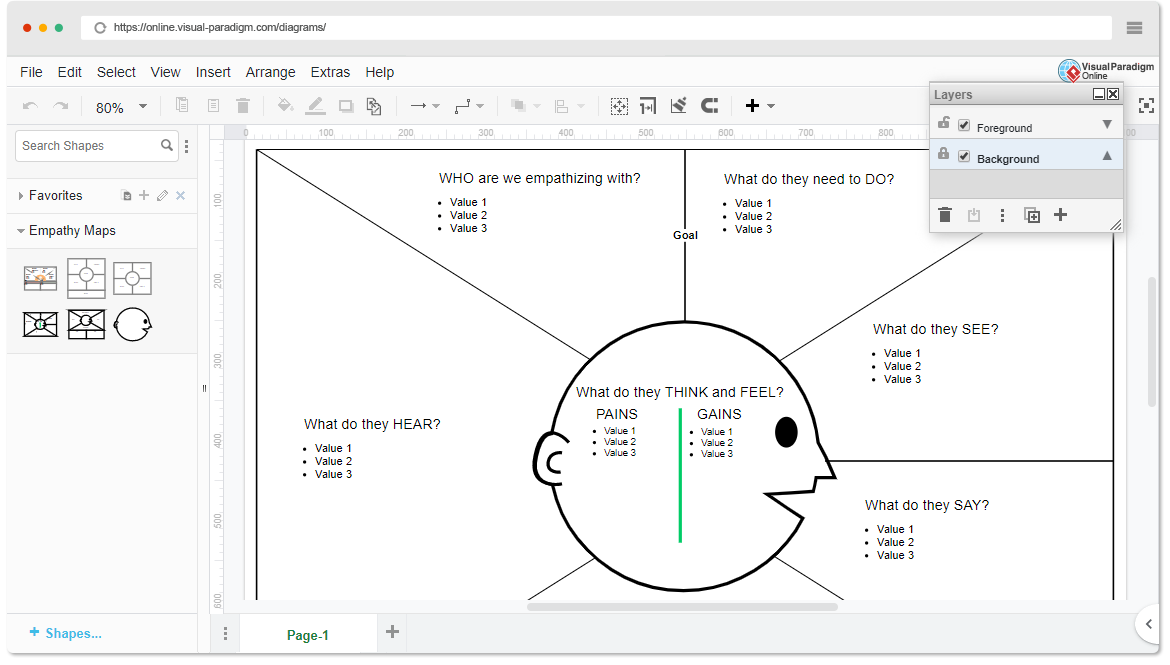Viewport: 1170px width, 665px height.
Task: Open the connection arrow style dropdown
Action: pos(425,106)
